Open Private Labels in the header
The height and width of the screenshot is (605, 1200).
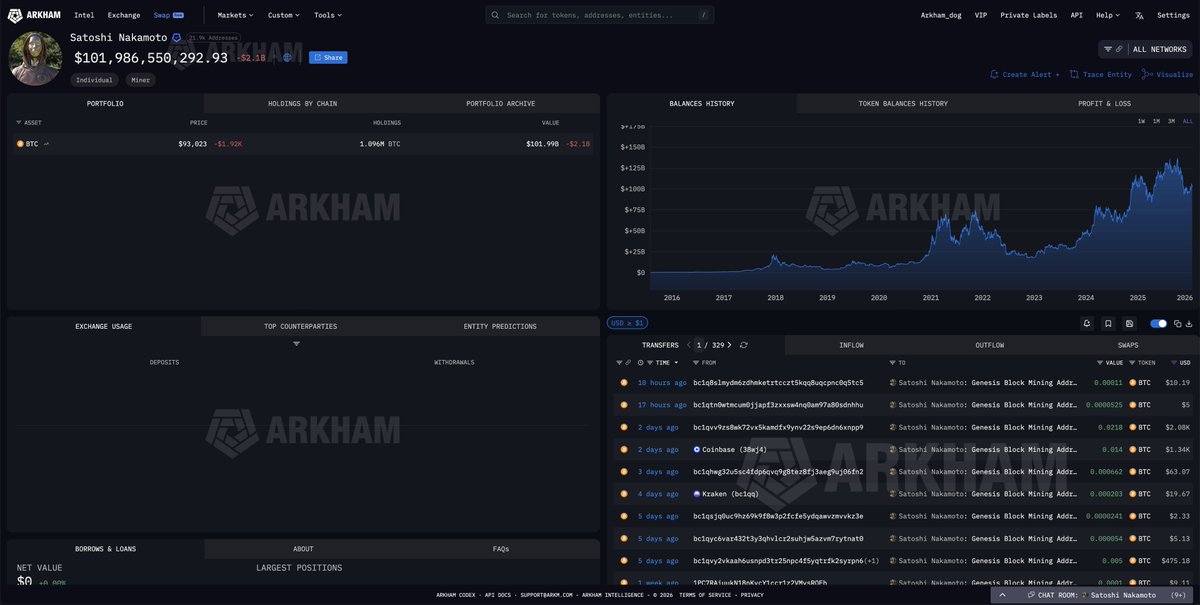tap(1028, 15)
